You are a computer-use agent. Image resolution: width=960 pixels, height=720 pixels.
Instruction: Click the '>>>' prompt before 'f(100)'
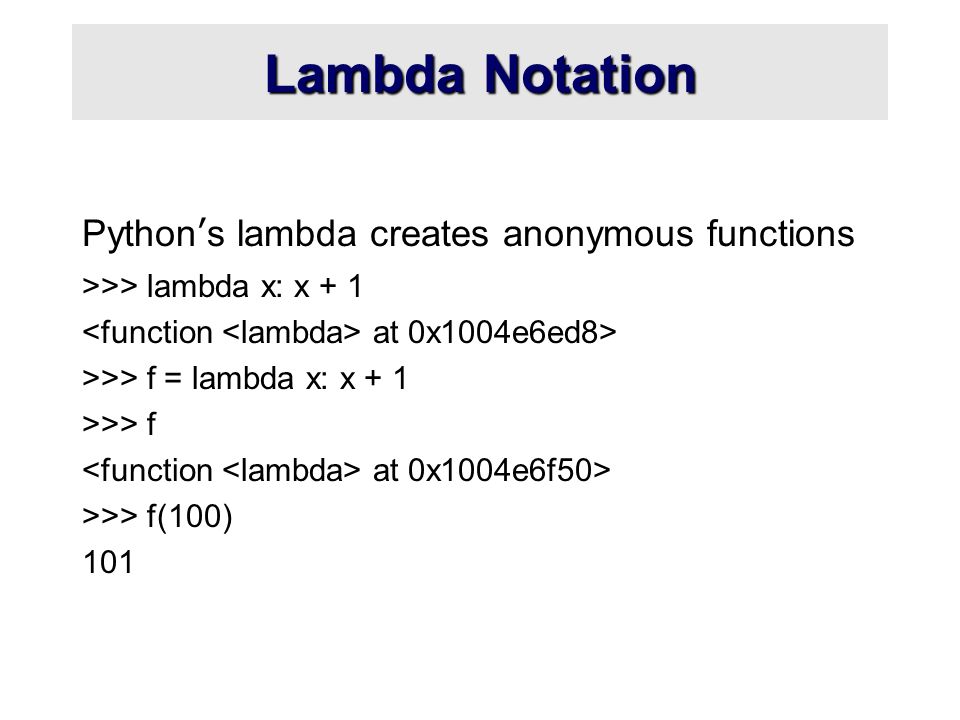(110, 516)
